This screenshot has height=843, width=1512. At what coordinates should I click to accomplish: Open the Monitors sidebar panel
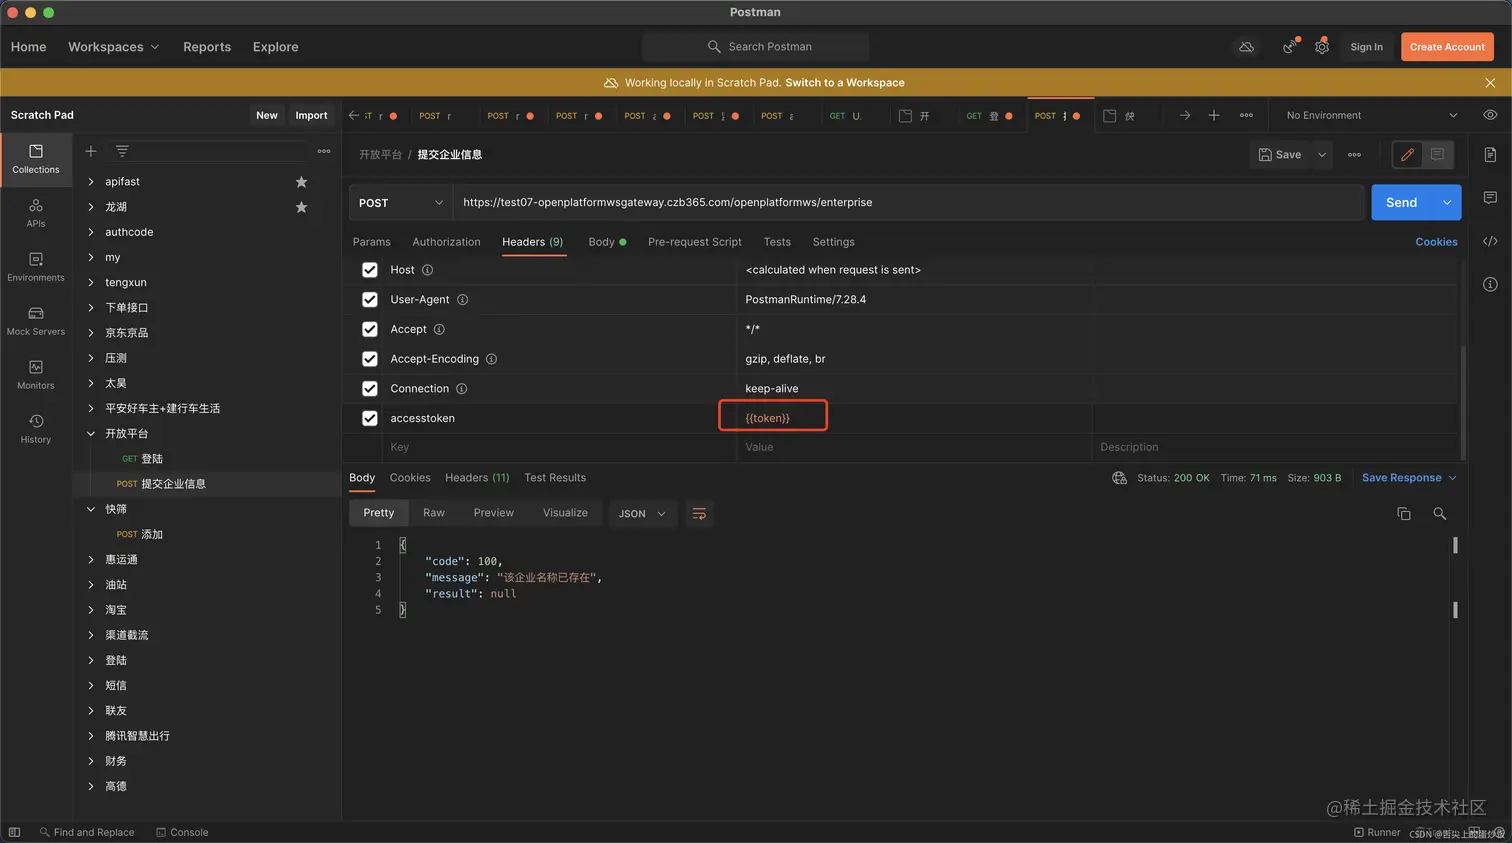click(36, 375)
